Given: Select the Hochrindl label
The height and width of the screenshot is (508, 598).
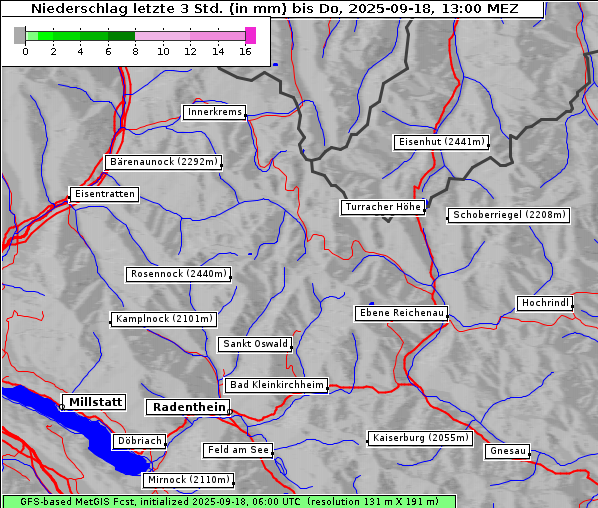Looking at the screenshot, I should pos(545,303).
